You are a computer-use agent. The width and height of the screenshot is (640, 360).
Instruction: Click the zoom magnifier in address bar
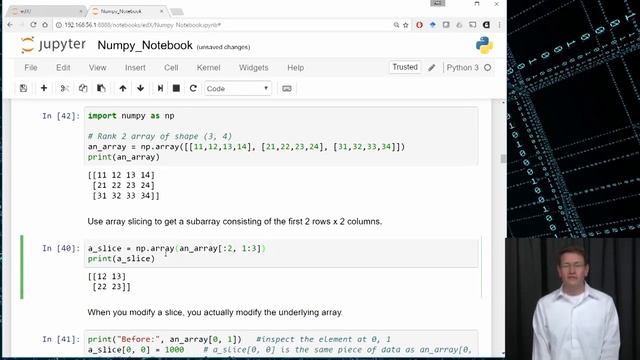click(396, 25)
